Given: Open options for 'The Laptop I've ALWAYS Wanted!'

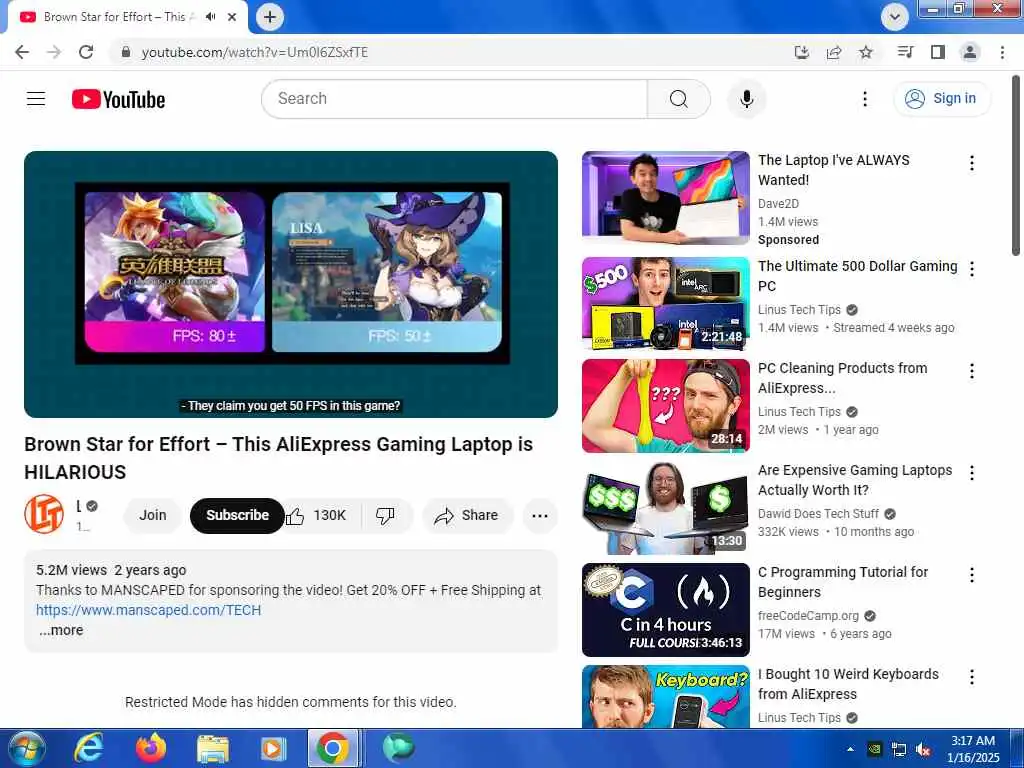Looking at the screenshot, I should click(x=972, y=163).
